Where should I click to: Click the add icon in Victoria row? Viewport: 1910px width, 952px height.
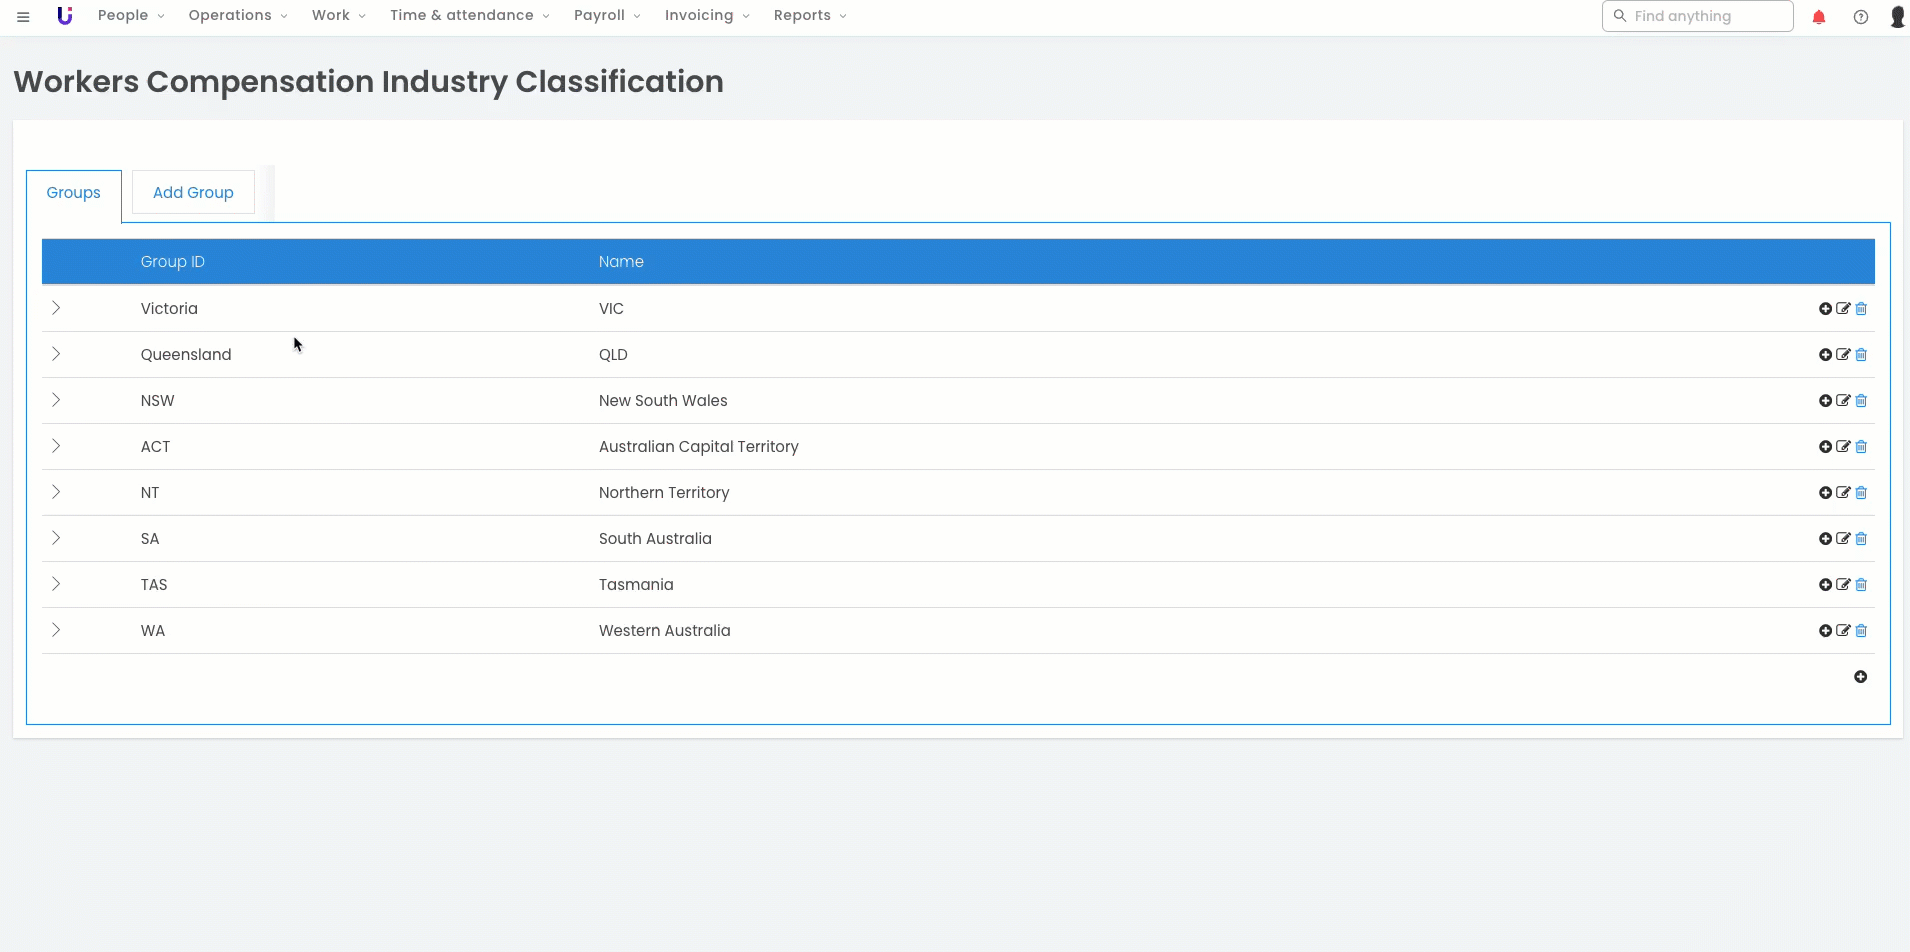[x=1825, y=309]
